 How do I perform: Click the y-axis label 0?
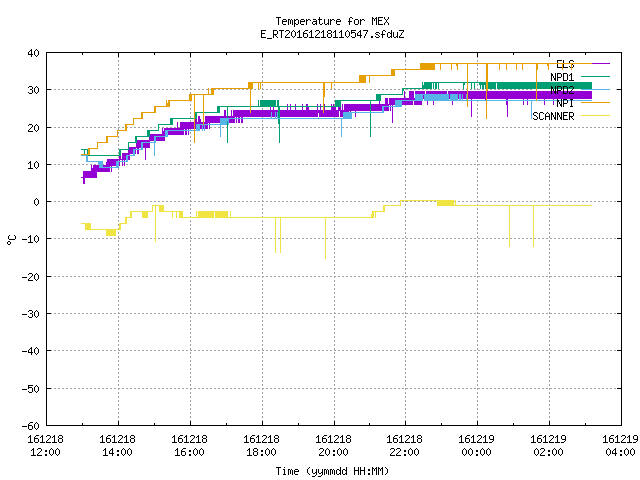click(37, 202)
